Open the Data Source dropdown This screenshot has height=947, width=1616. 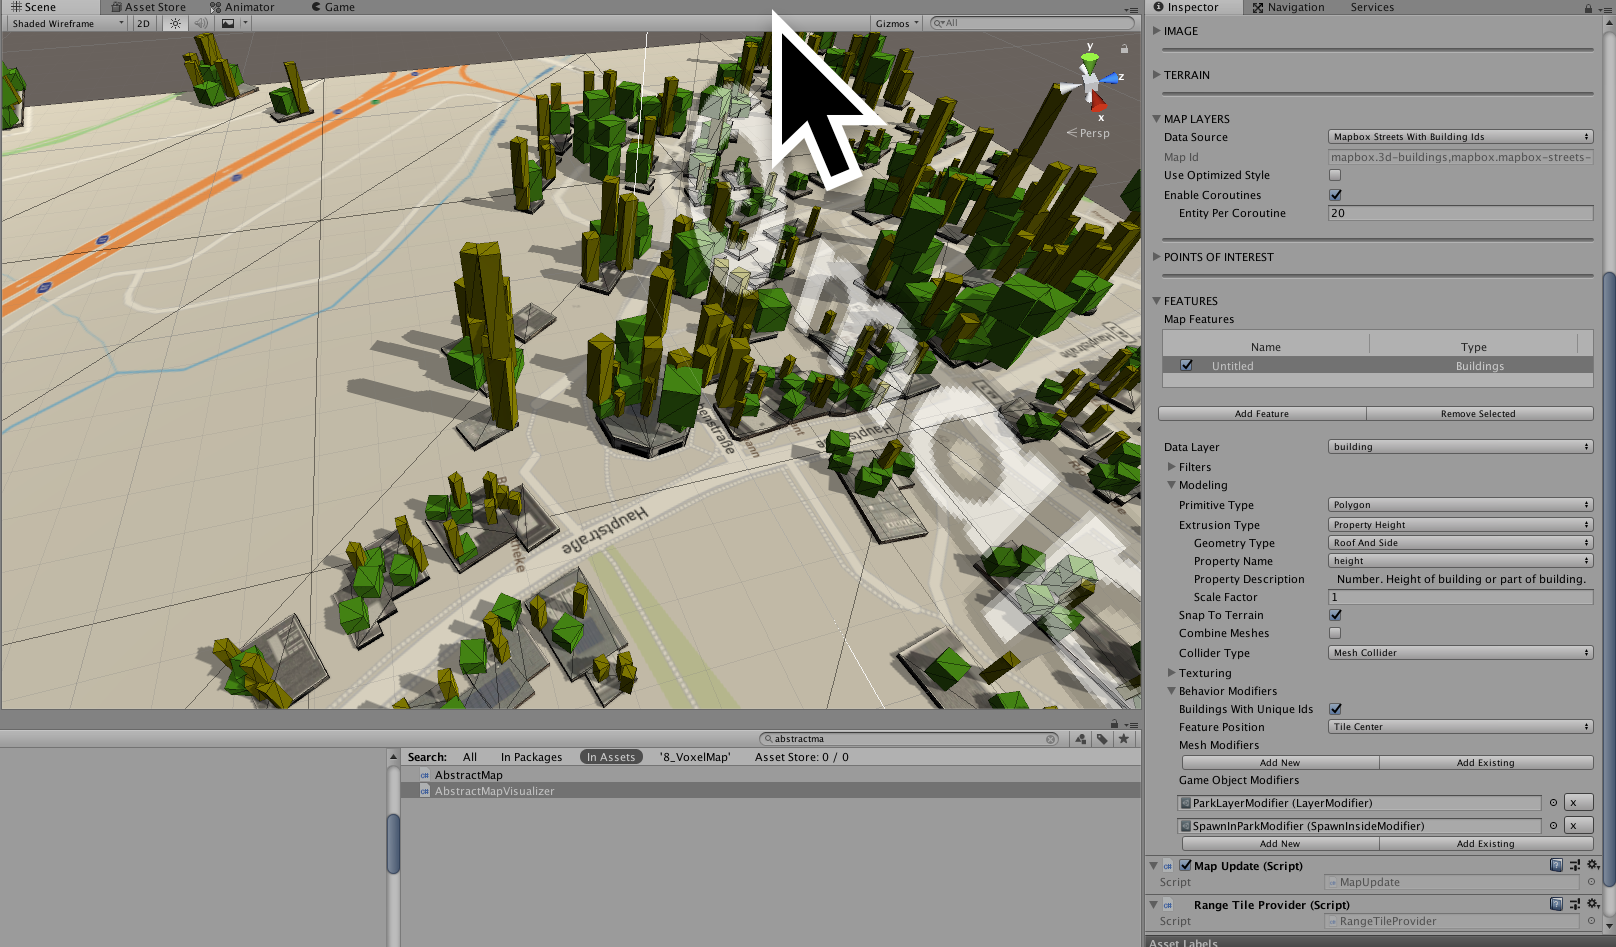(x=1459, y=136)
